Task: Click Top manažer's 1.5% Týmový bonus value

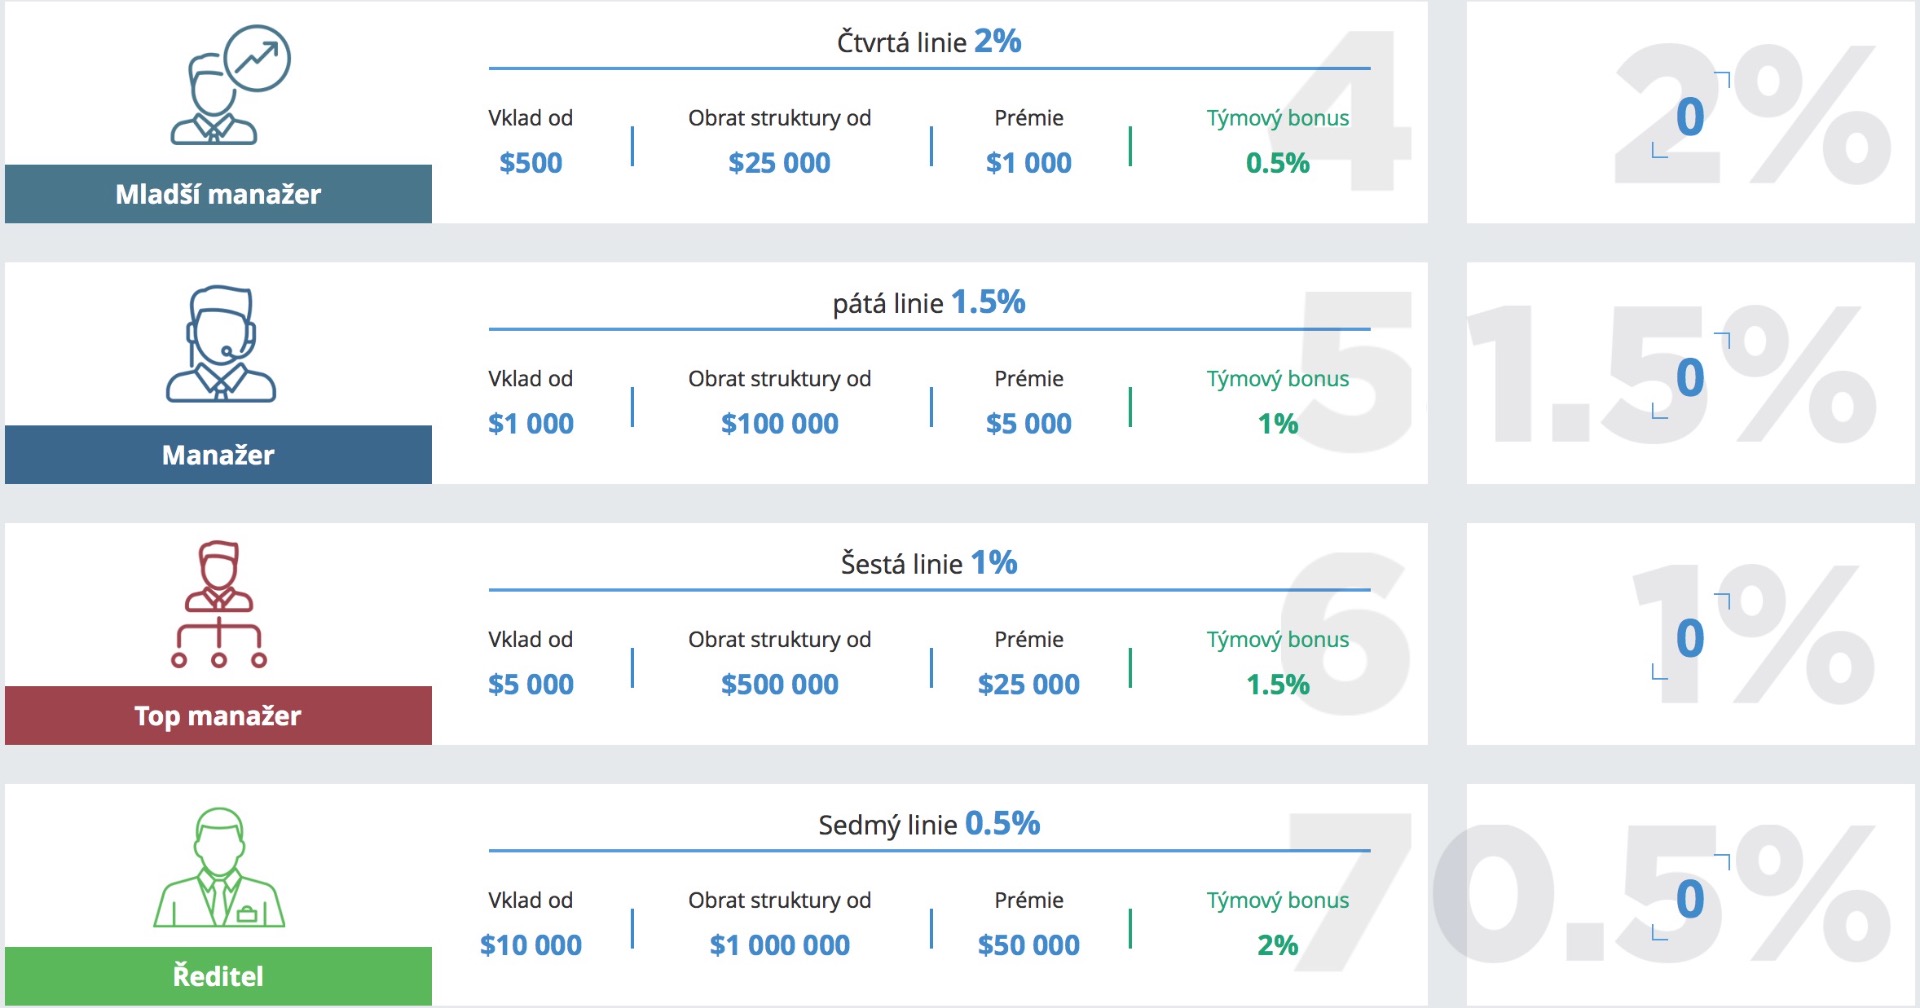Action: (1277, 685)
